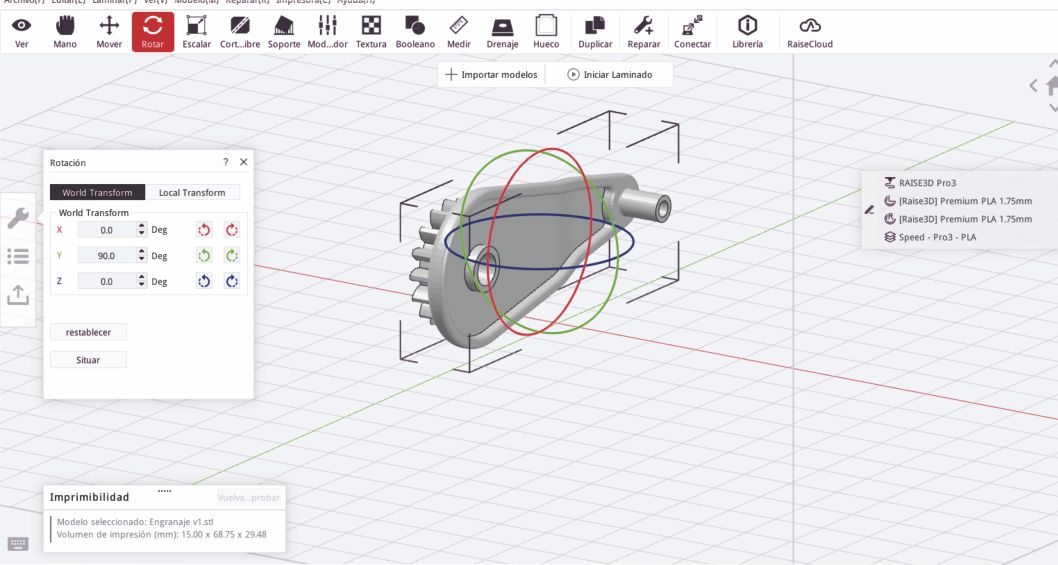Select the Medir measure tool
The image size is (1058, 565).
[x=459, y=32]
